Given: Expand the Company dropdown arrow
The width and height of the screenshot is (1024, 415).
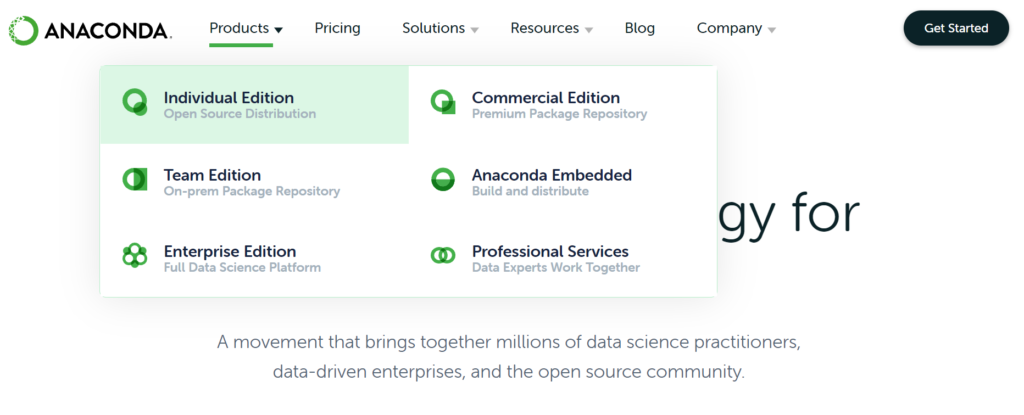Looking at the screenshot, I should (772, 30).
